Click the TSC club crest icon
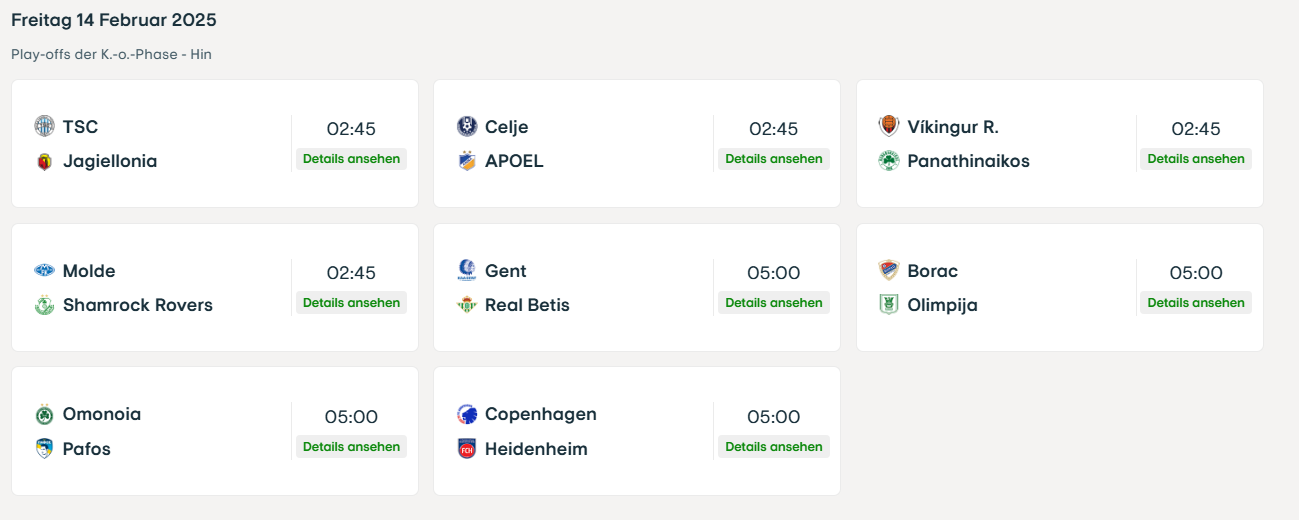Screen dimensions: 1299x520 [x=44, y=126]
